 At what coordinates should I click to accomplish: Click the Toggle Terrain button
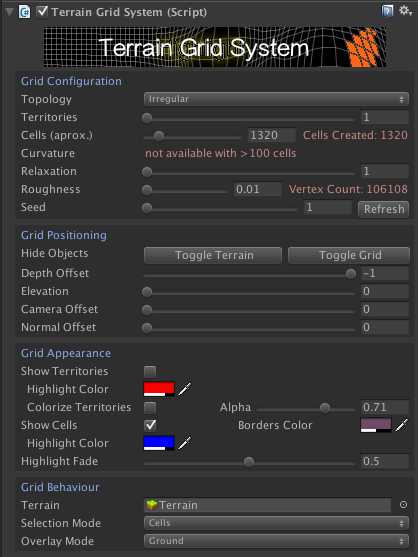click(x=213, y=255)
